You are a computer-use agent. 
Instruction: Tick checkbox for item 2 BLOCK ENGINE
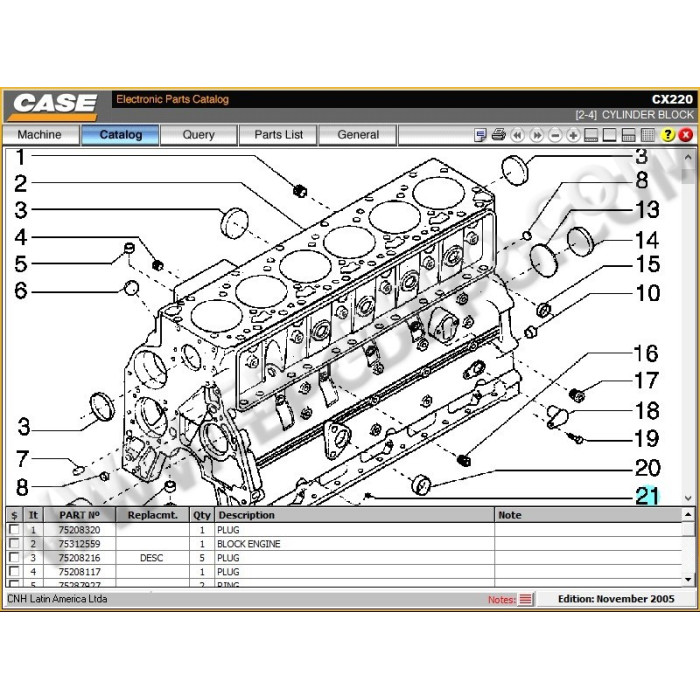14,543
